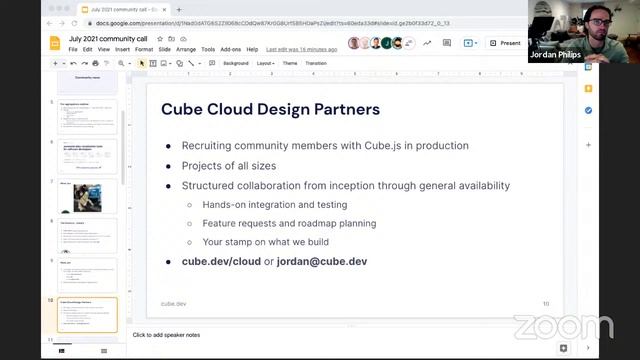
Task: Expand the insert image dropdown arrow
Action: (170, 63)
